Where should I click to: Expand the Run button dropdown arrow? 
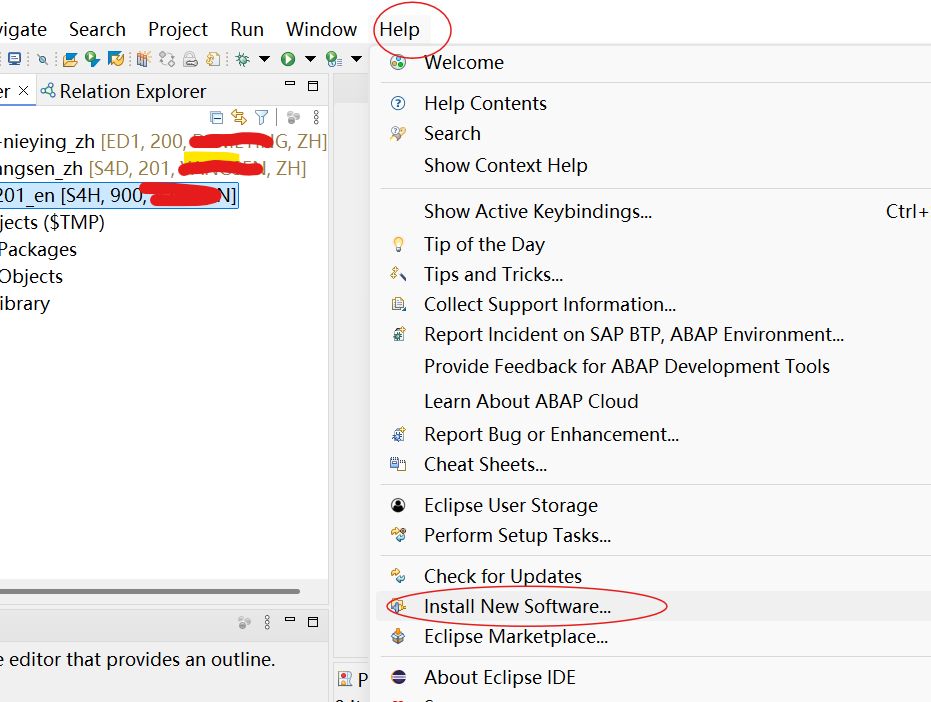[310, 60]
